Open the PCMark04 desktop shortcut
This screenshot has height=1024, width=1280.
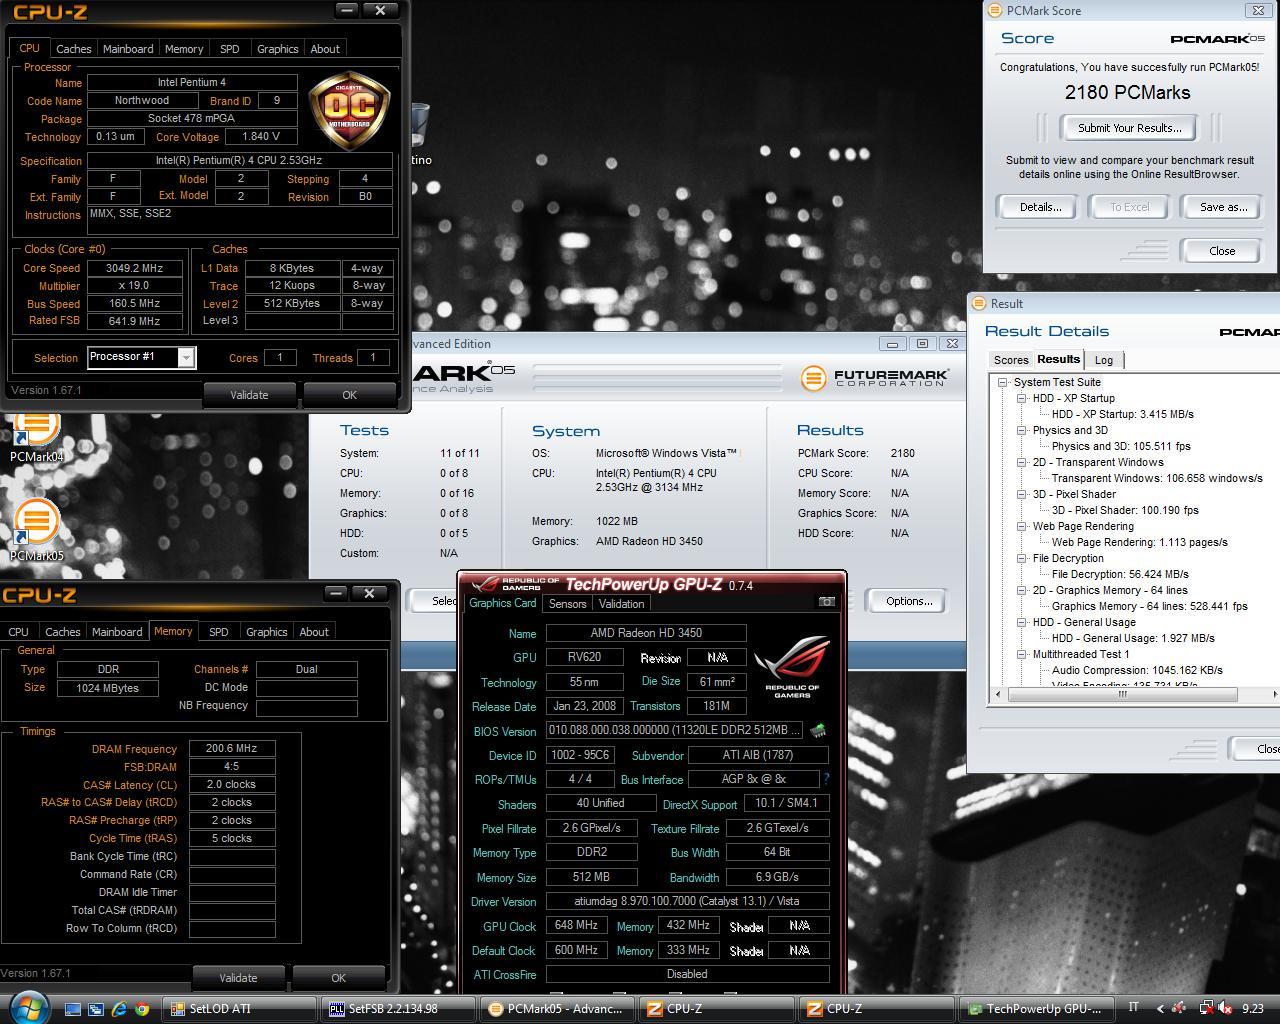click(36, 436)
